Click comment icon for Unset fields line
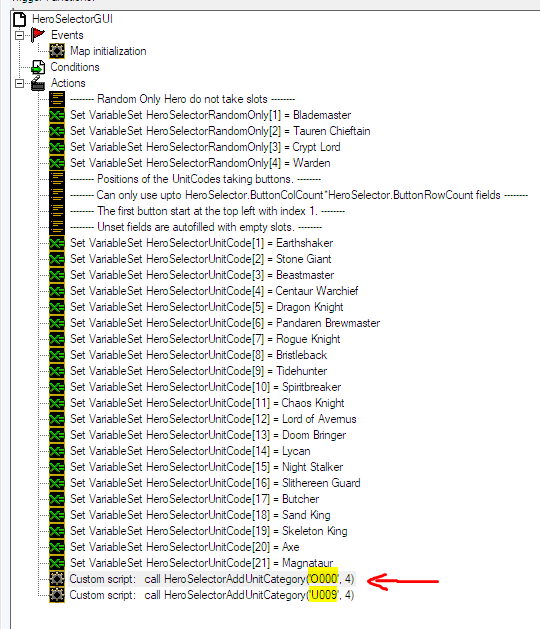Screen dimensions: 540x629 (x=57, y=227)
